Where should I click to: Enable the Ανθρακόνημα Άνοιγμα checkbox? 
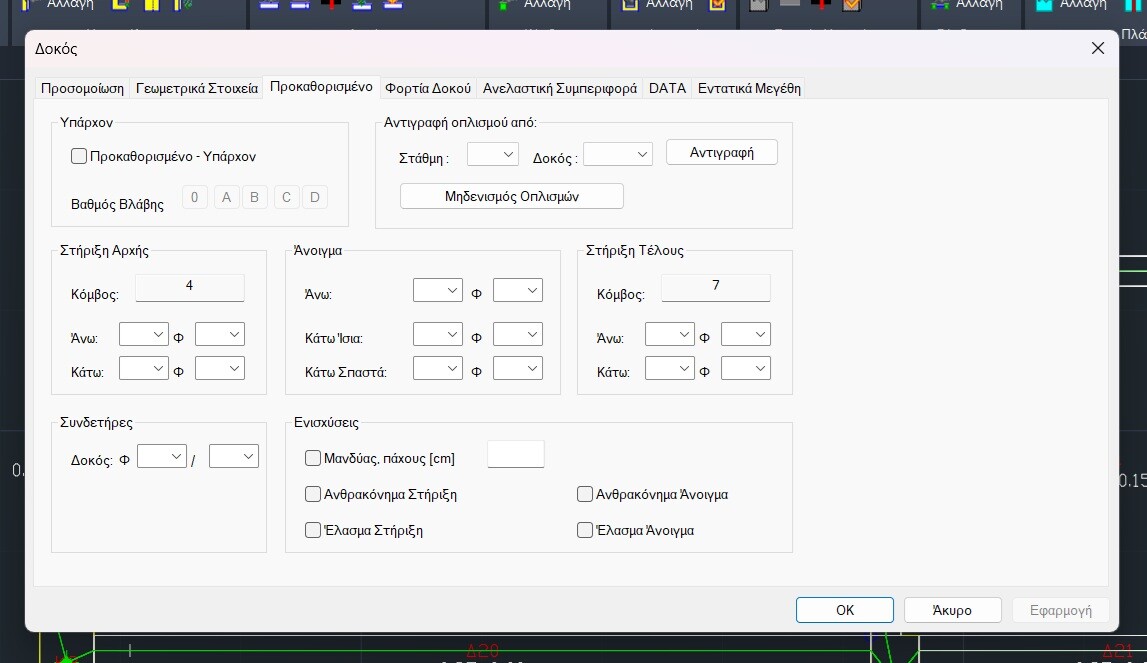tap(585, 494)
